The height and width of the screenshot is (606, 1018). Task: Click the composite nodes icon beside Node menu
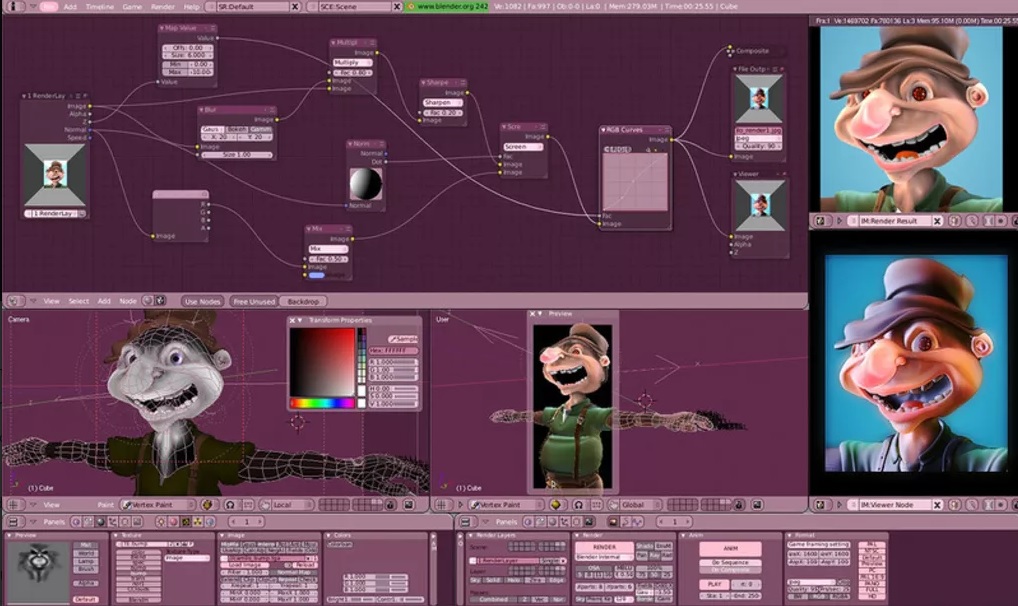click(x=159, y=300)
